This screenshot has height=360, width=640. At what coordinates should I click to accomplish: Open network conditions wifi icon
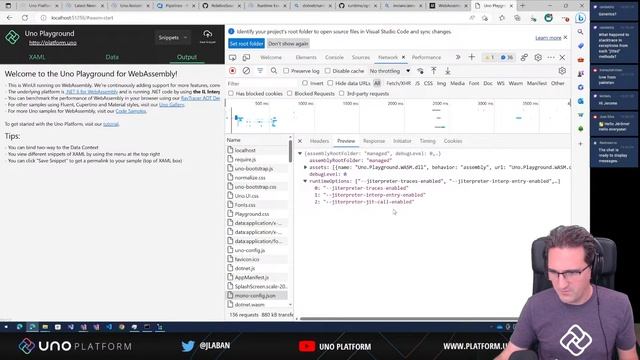pos(420,71)
